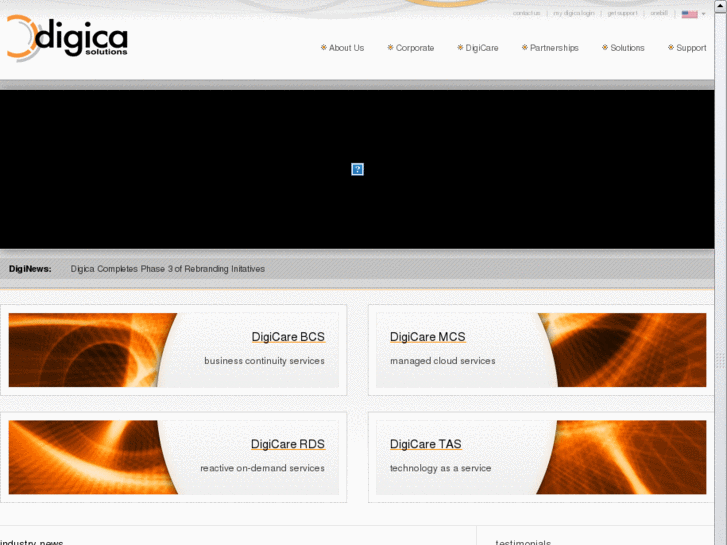Read the Rebranding Initiatives news headline
Viewport: 727px width, 545px height.
(x=167, y=269)
